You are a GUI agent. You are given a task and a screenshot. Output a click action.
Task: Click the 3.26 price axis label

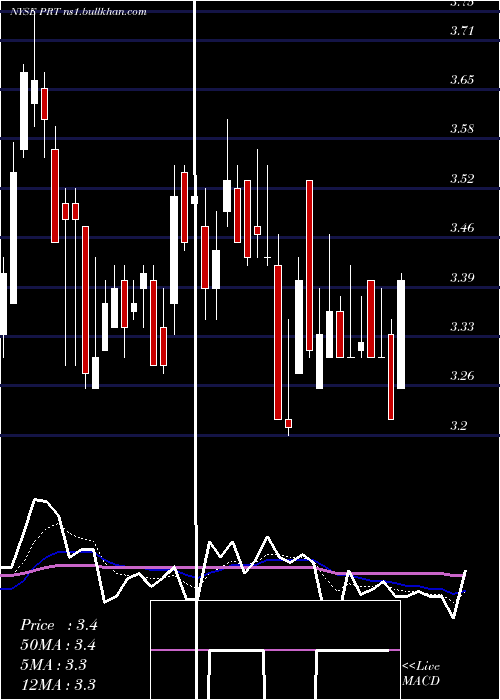(461, 375)
